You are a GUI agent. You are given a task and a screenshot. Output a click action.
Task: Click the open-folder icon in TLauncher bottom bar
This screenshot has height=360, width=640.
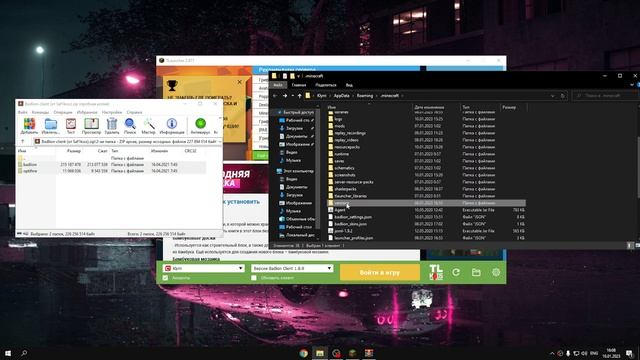click(x=476, y=272)
